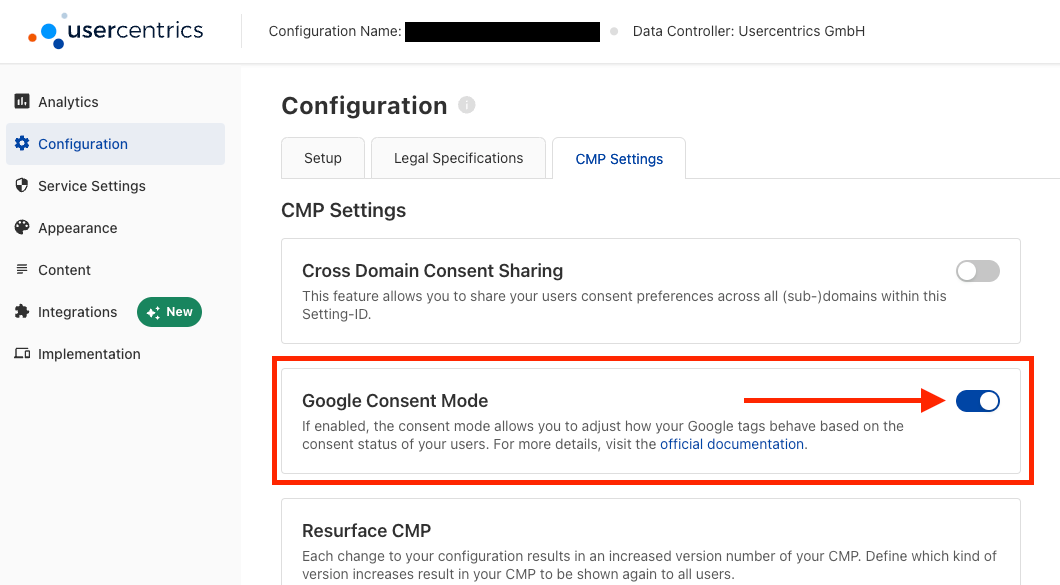
Task: Disable the Google Consent Mode toggle
Action: tap(978, 401)
